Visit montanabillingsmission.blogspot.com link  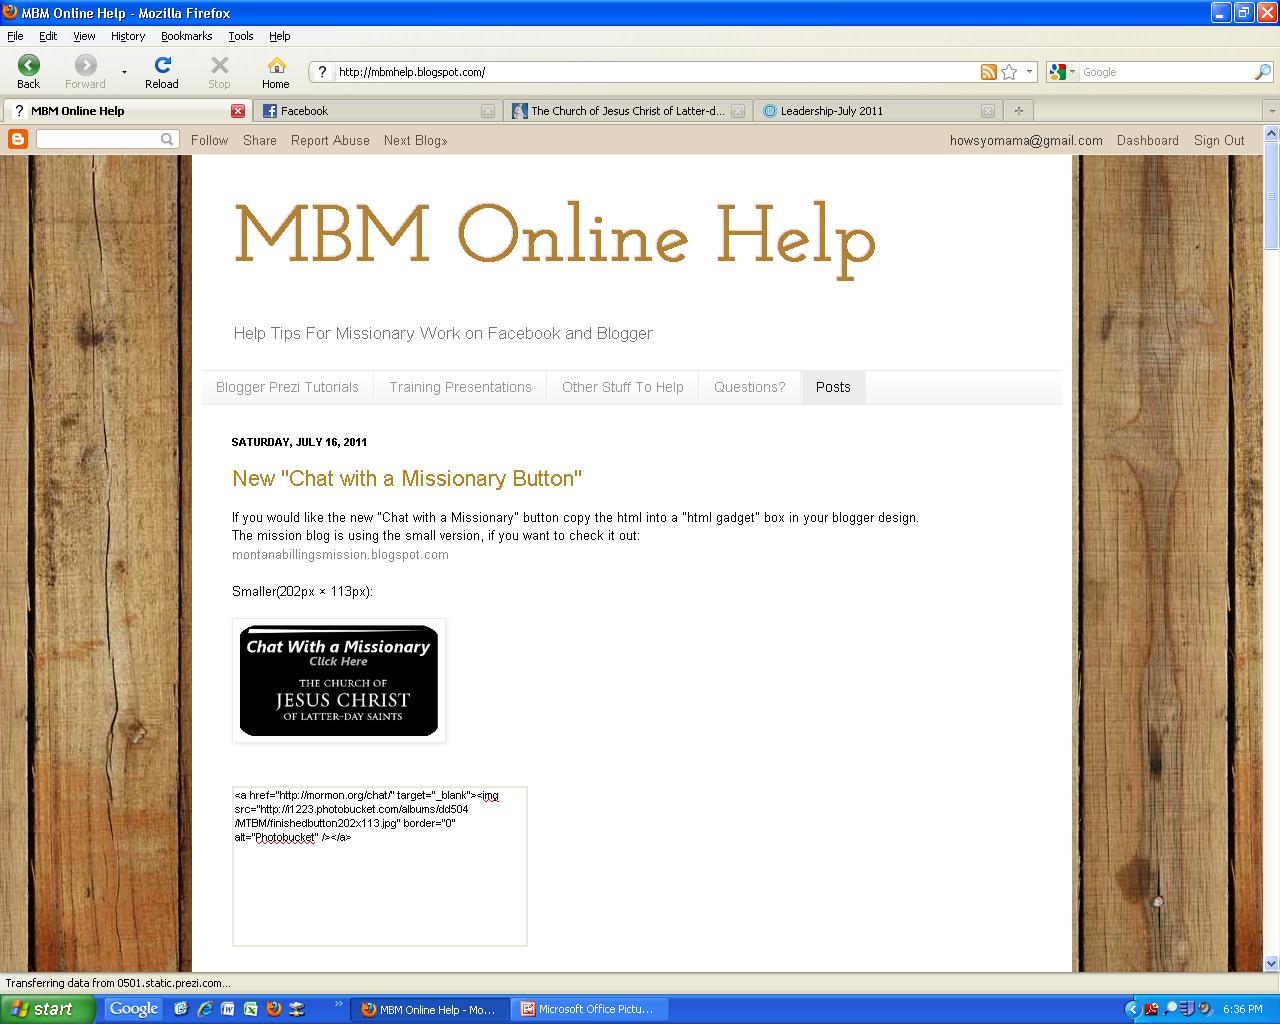click(x=340, y=554)
